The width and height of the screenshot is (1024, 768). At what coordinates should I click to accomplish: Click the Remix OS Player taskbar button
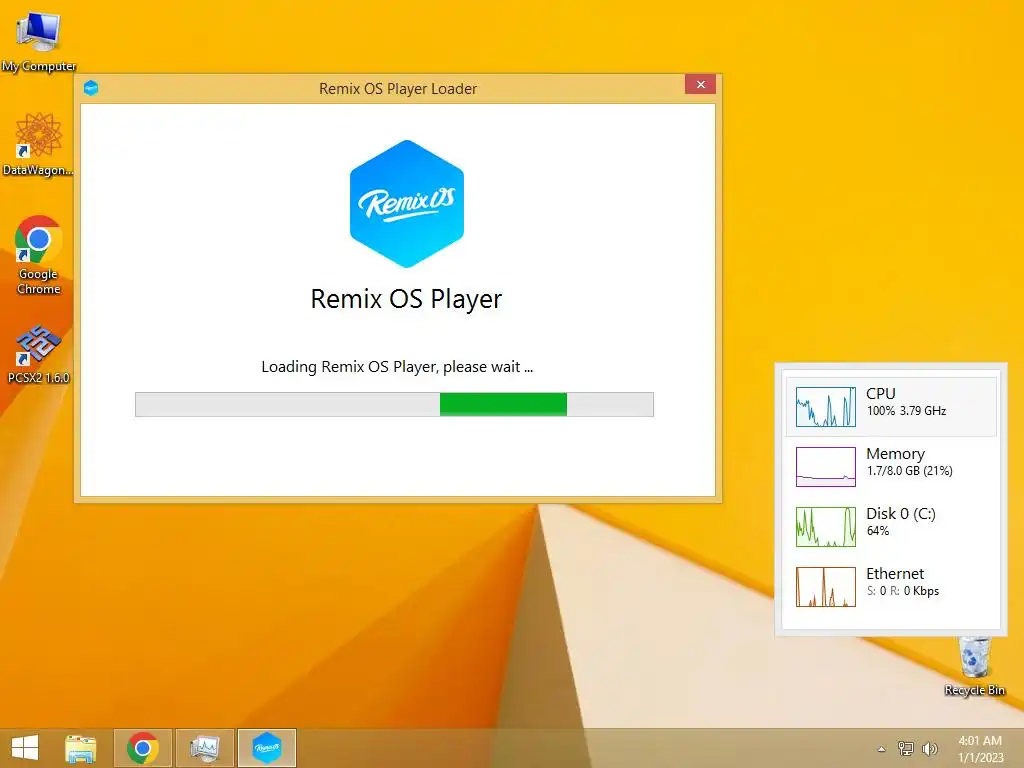267,748
